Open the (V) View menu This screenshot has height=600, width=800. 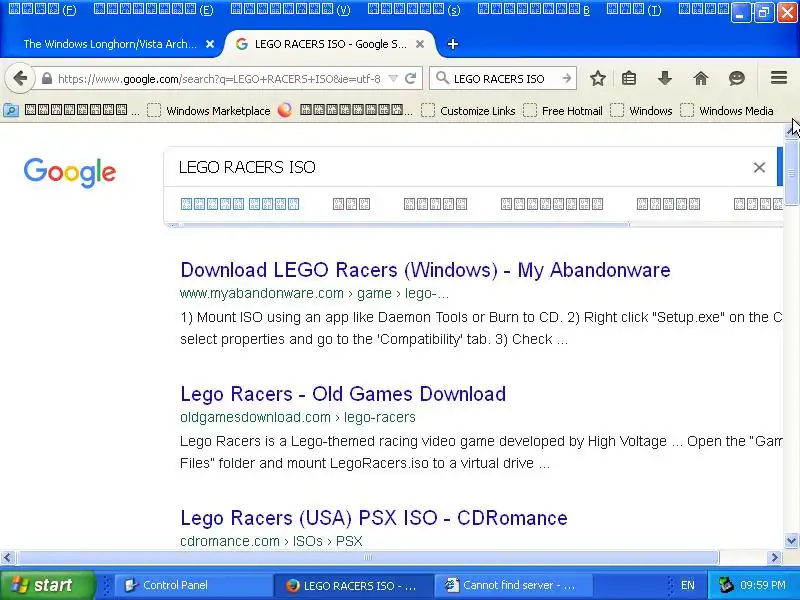(x=291, y=9)
